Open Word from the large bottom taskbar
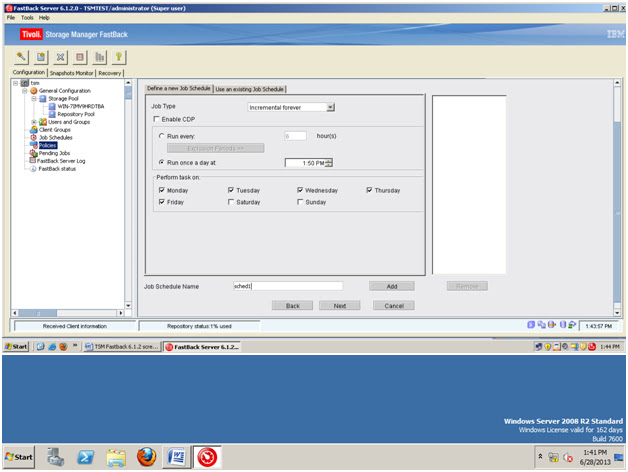Viewport: 628px width, 472px height. [177, 457]
